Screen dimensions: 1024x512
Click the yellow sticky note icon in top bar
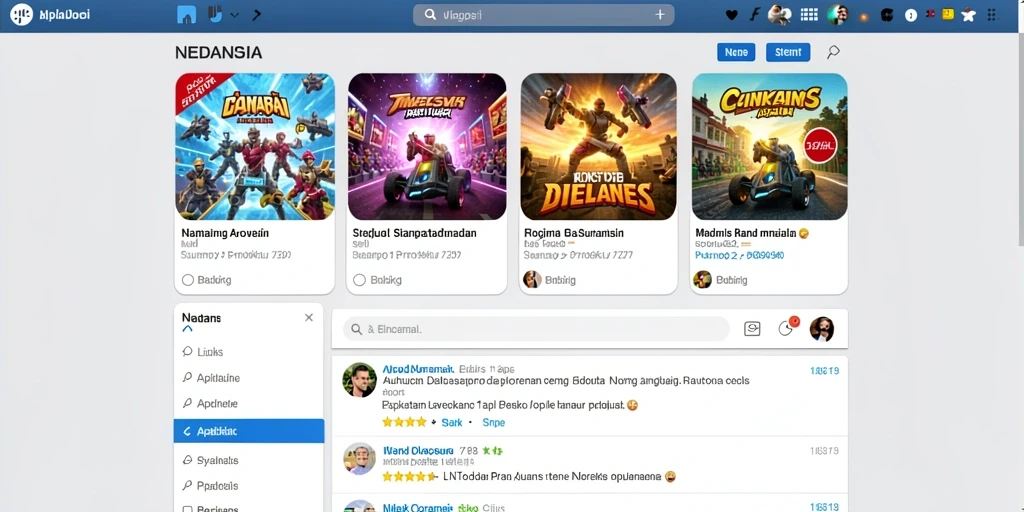[948, 14]
